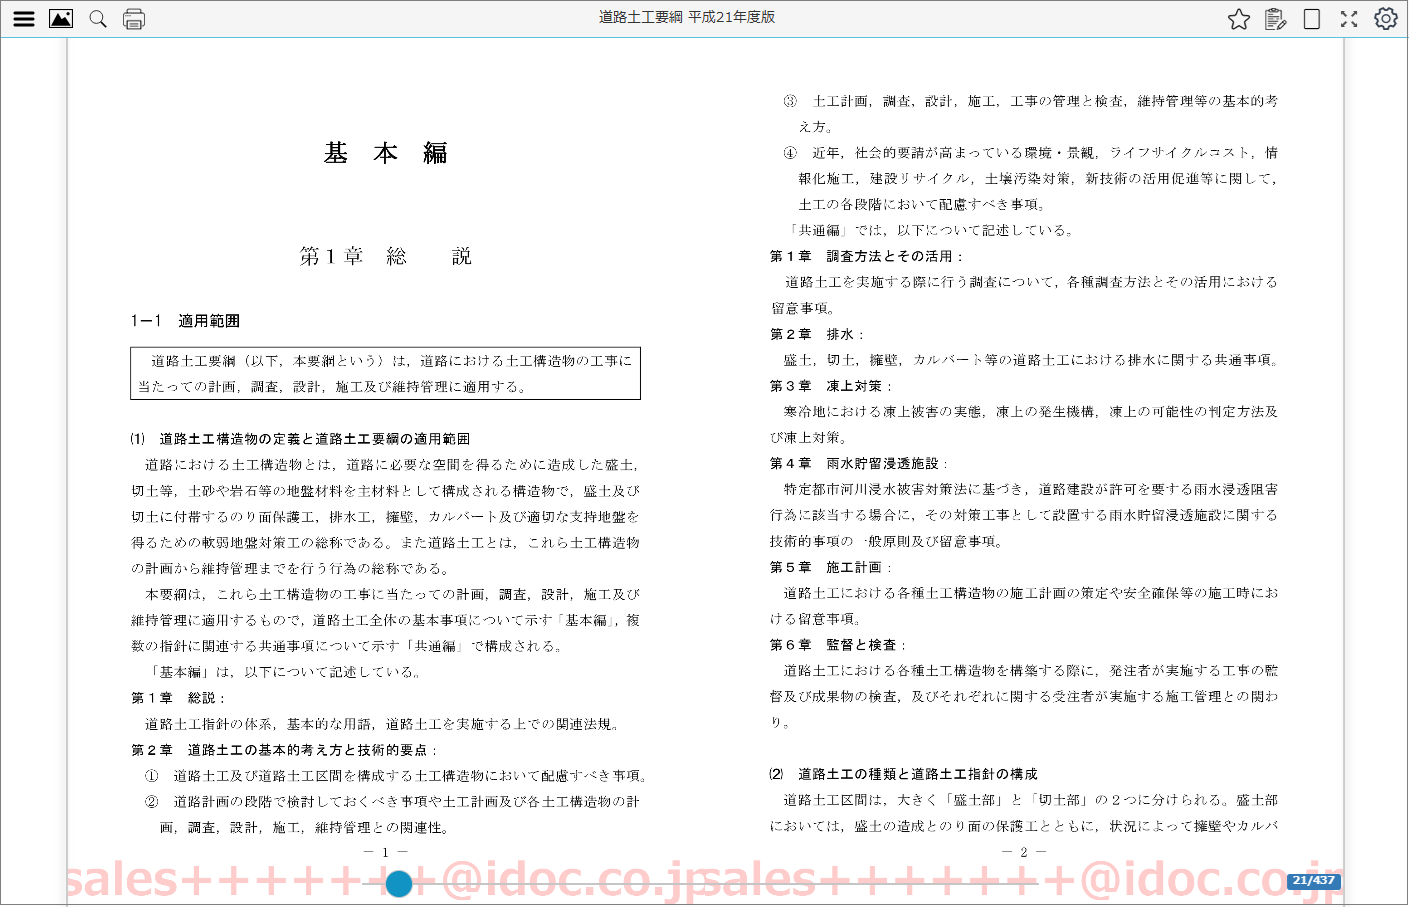The height and width of the screenshot is (907, 1409).
Task: Bookmark this page with the star icon
Action: click(x=1239, y=19)
